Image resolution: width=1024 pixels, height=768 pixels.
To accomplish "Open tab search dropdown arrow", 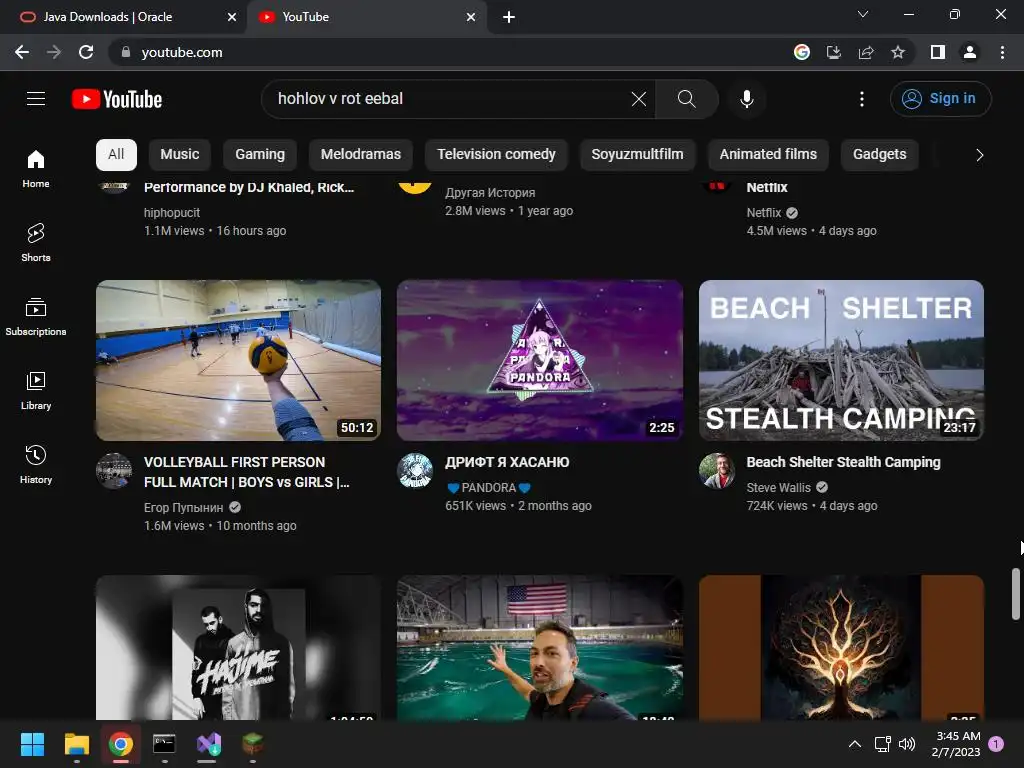I will click(x=863, y=14).
